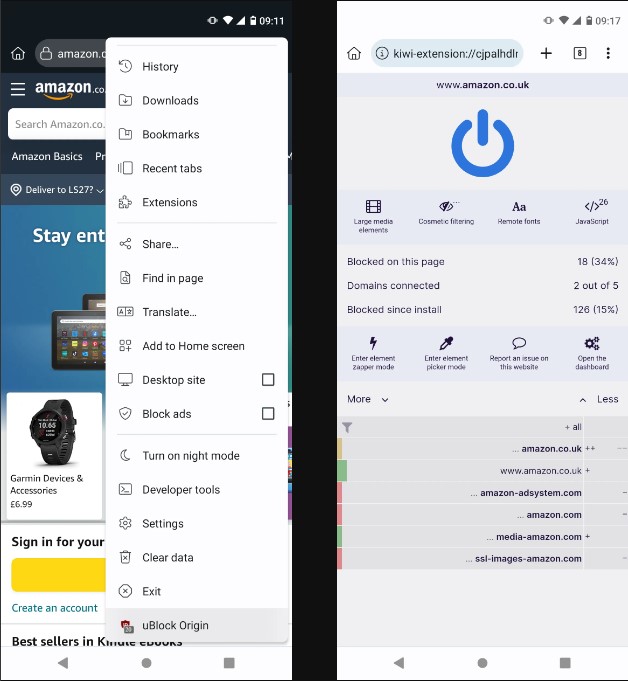628x681 pixels.
Task: Report an issue on this website
Action: pyautogui.click(x=519, y=344)
